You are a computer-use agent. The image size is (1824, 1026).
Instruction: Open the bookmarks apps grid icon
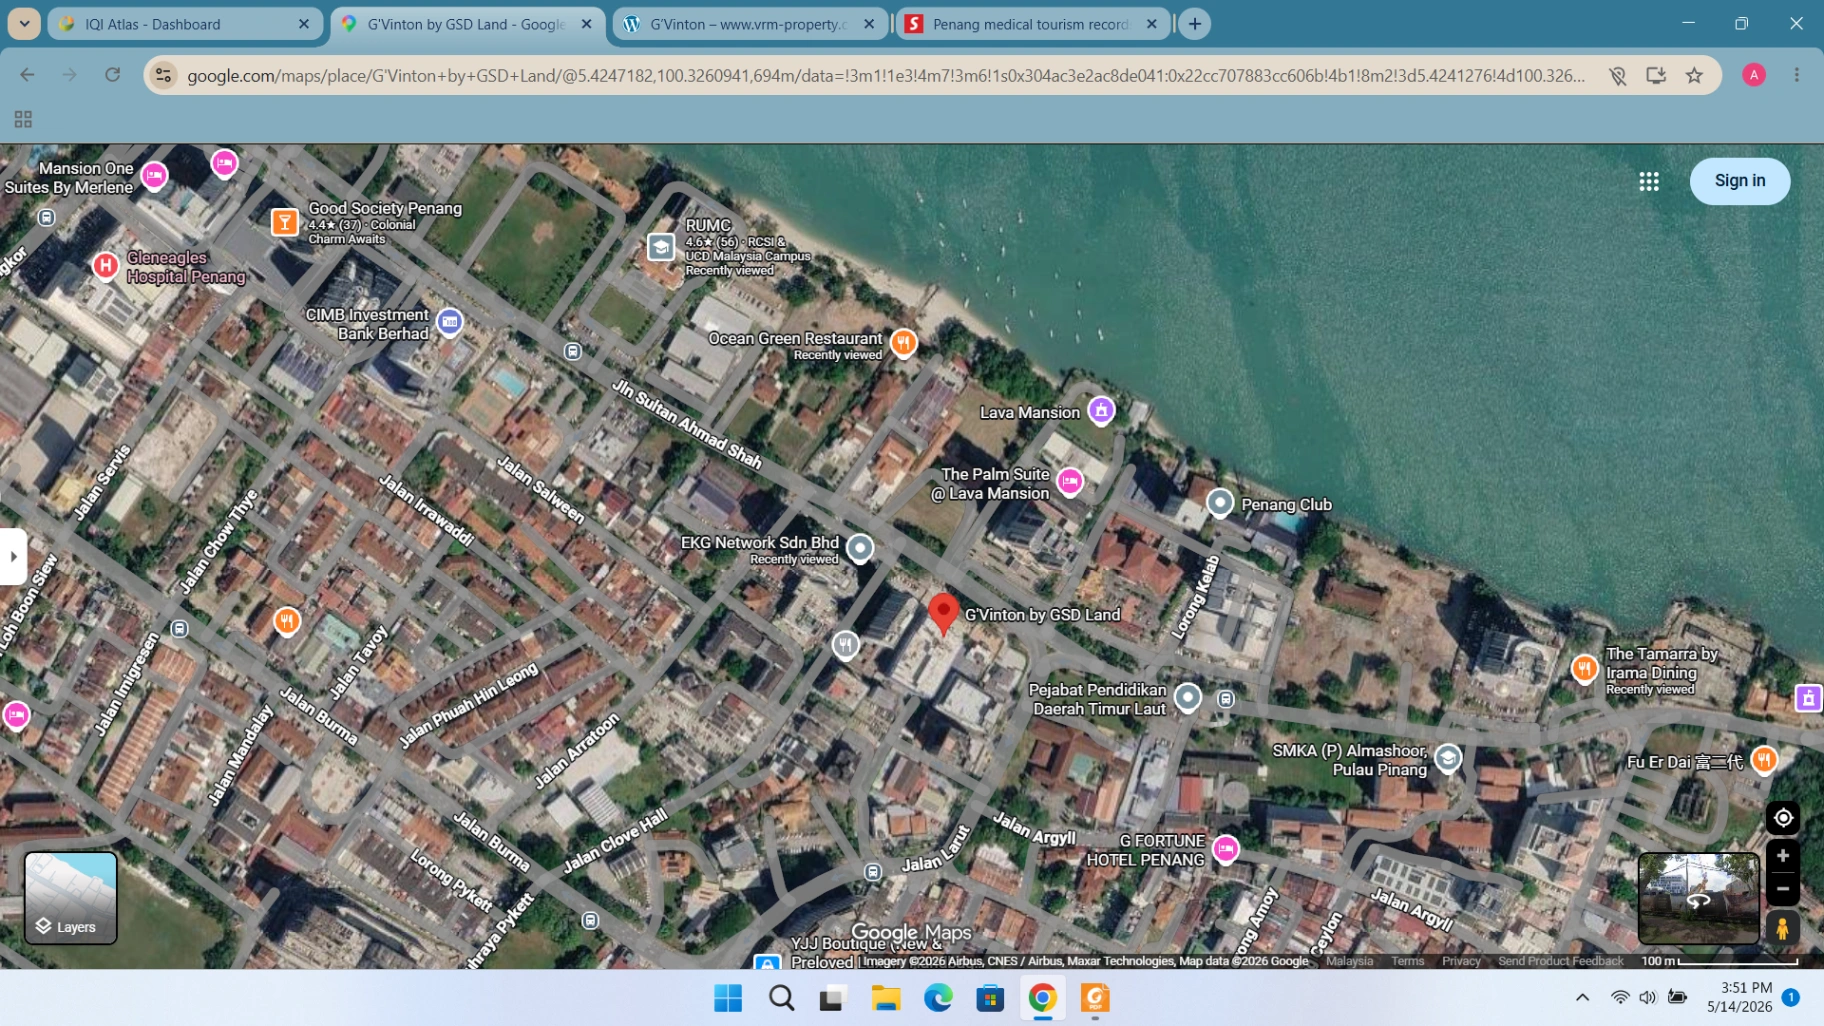(x=23, y=119)
